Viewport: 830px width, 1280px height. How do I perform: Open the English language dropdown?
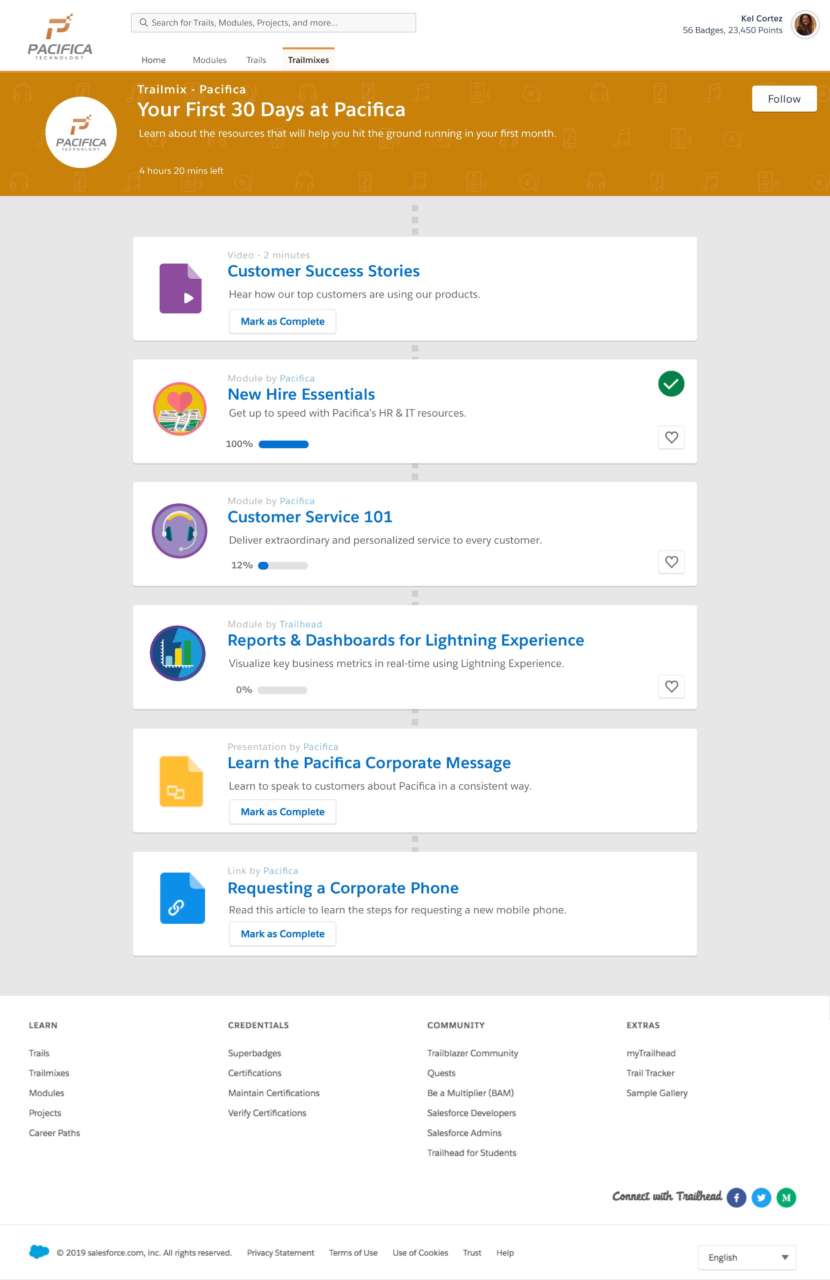point(747,1257)
